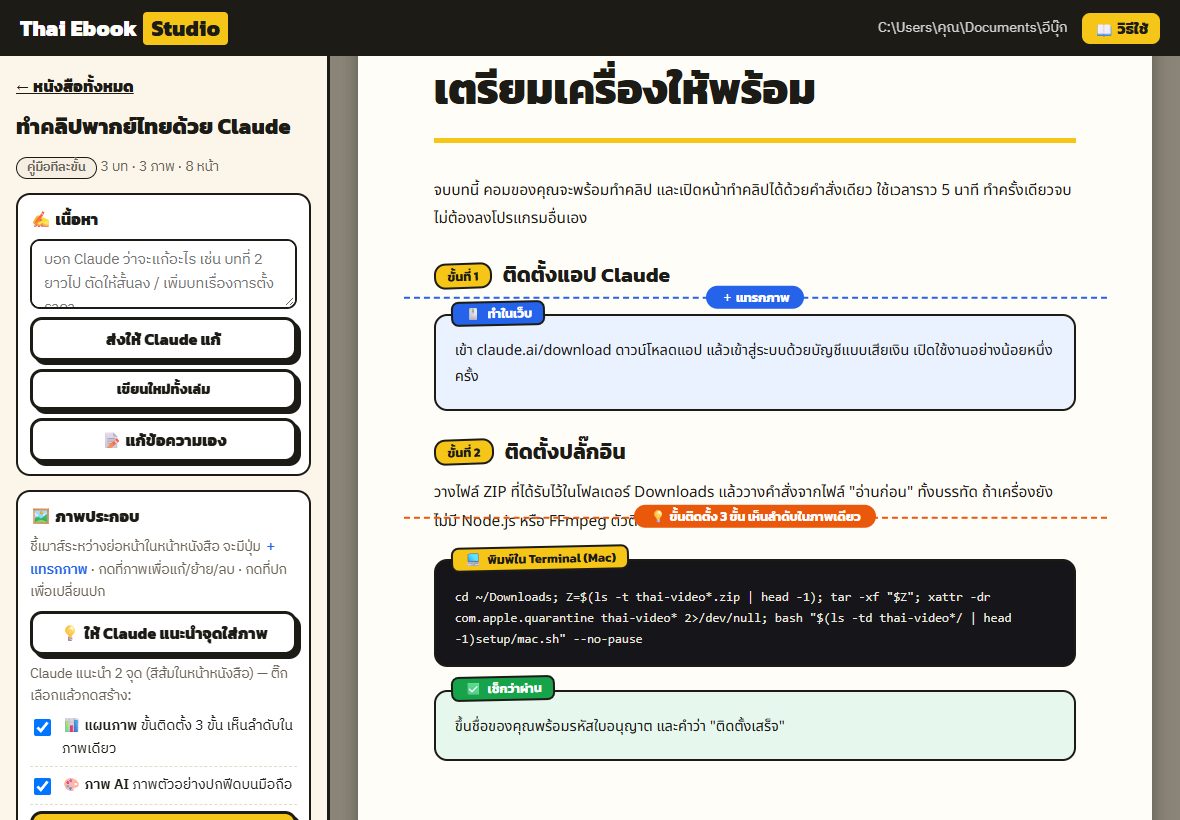Click the + แทรกภาพ link in sidebar help text
The width and height of the screenshot is (1180, 820).
click(153, 557)
